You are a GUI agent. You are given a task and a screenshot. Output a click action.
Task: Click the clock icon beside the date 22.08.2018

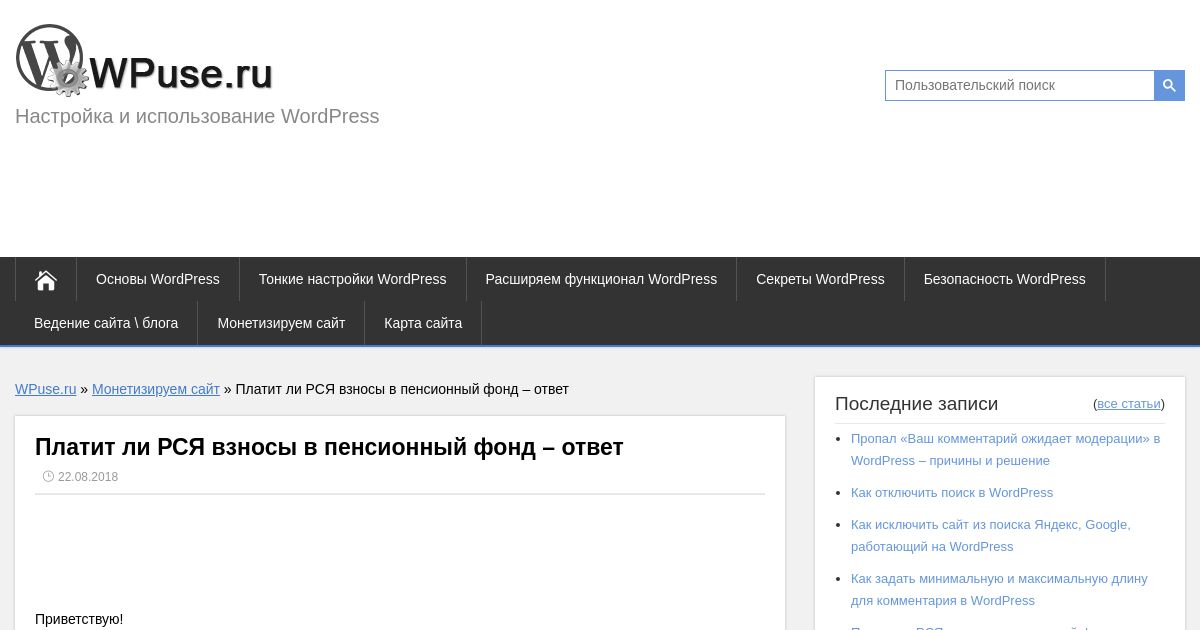pos(48,477)
